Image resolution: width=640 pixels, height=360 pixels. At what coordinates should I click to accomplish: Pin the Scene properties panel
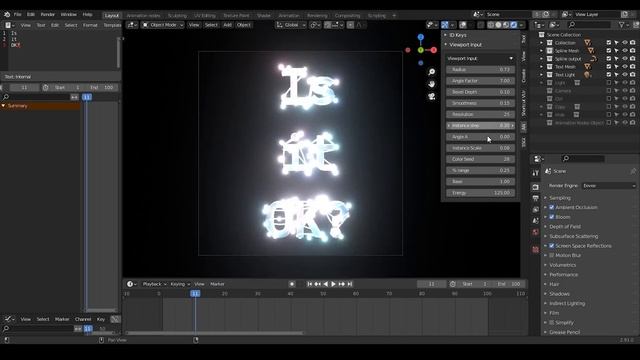(x=633, y=171)
